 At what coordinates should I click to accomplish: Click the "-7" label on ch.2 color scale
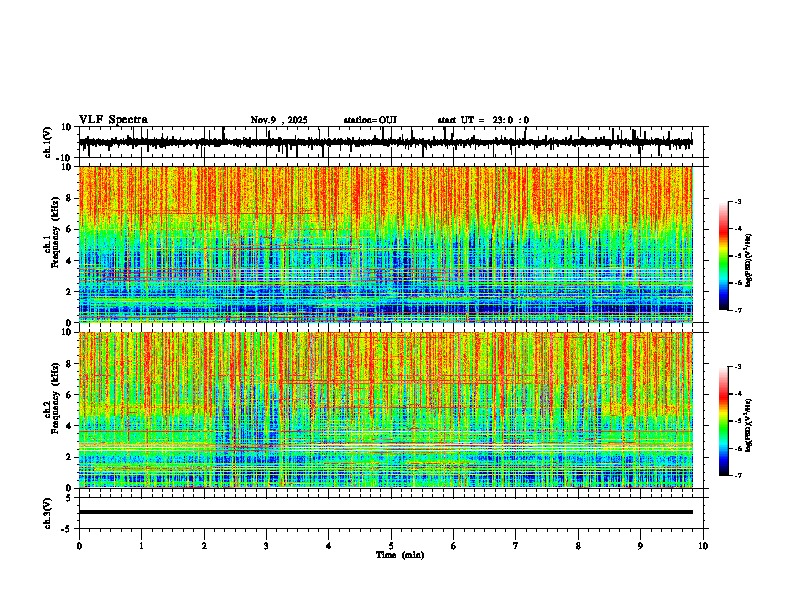point(737,475)
